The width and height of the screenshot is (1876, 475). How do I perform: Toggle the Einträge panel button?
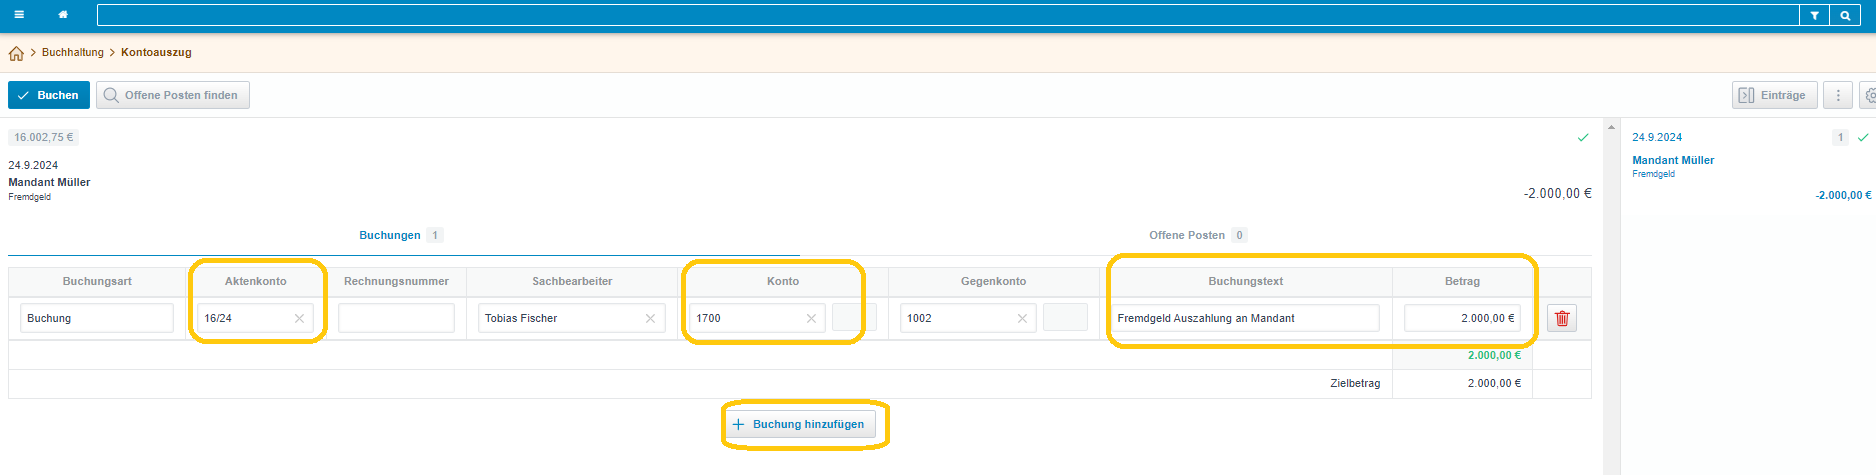(x=1775, y=95)
